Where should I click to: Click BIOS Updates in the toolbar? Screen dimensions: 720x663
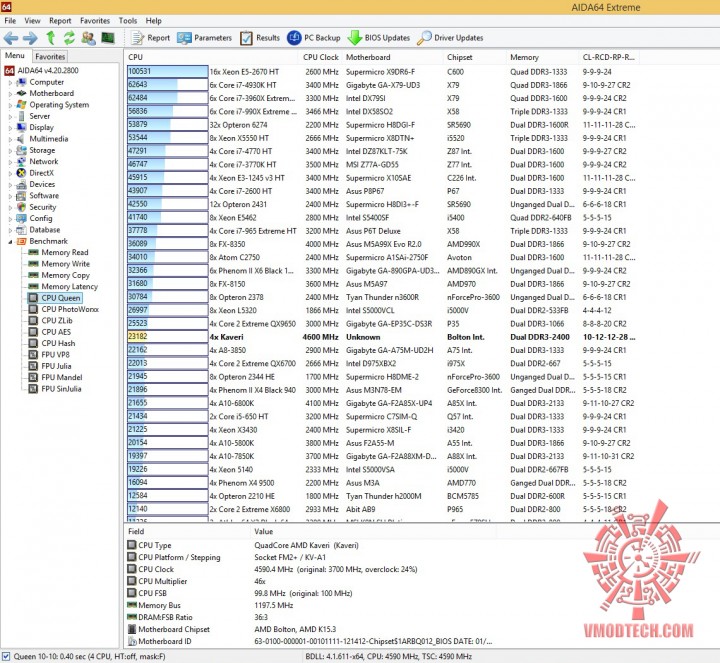coord(379,38)
